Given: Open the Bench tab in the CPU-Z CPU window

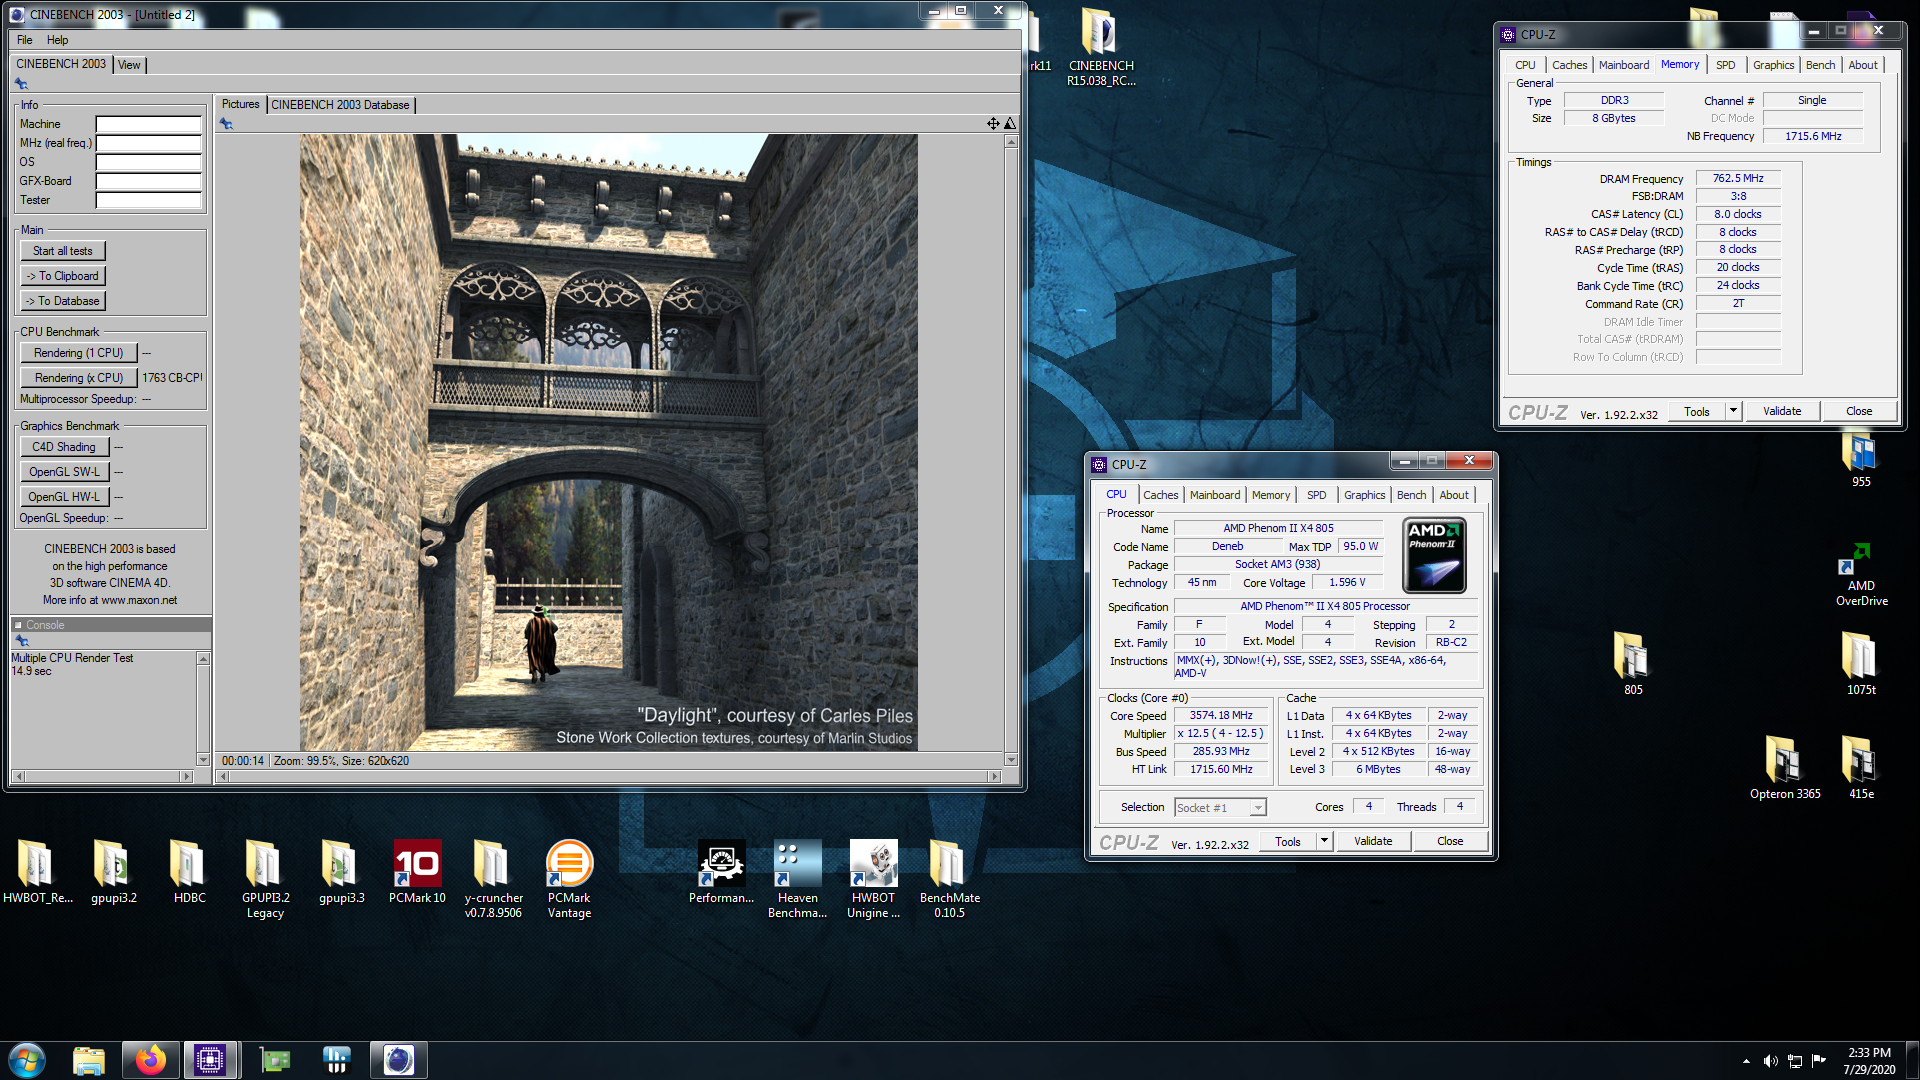Looking at the screenshot, I should [1411, 495].
